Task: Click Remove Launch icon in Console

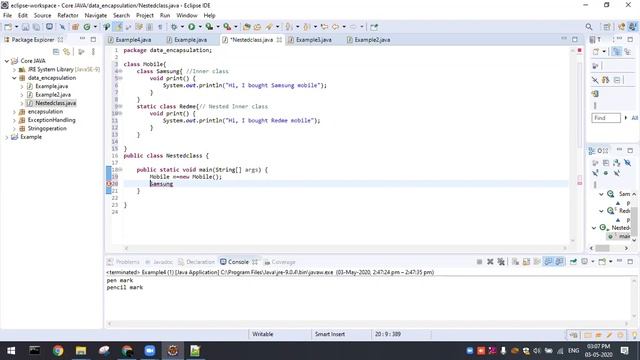Action: coord(490,262)
